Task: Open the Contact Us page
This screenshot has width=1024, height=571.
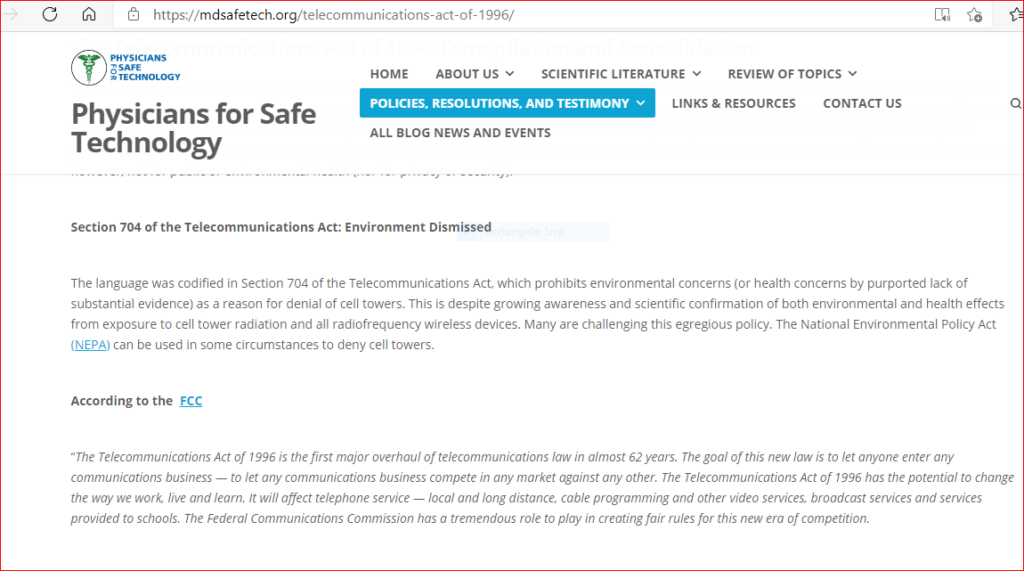Action: tap(862, 103)
